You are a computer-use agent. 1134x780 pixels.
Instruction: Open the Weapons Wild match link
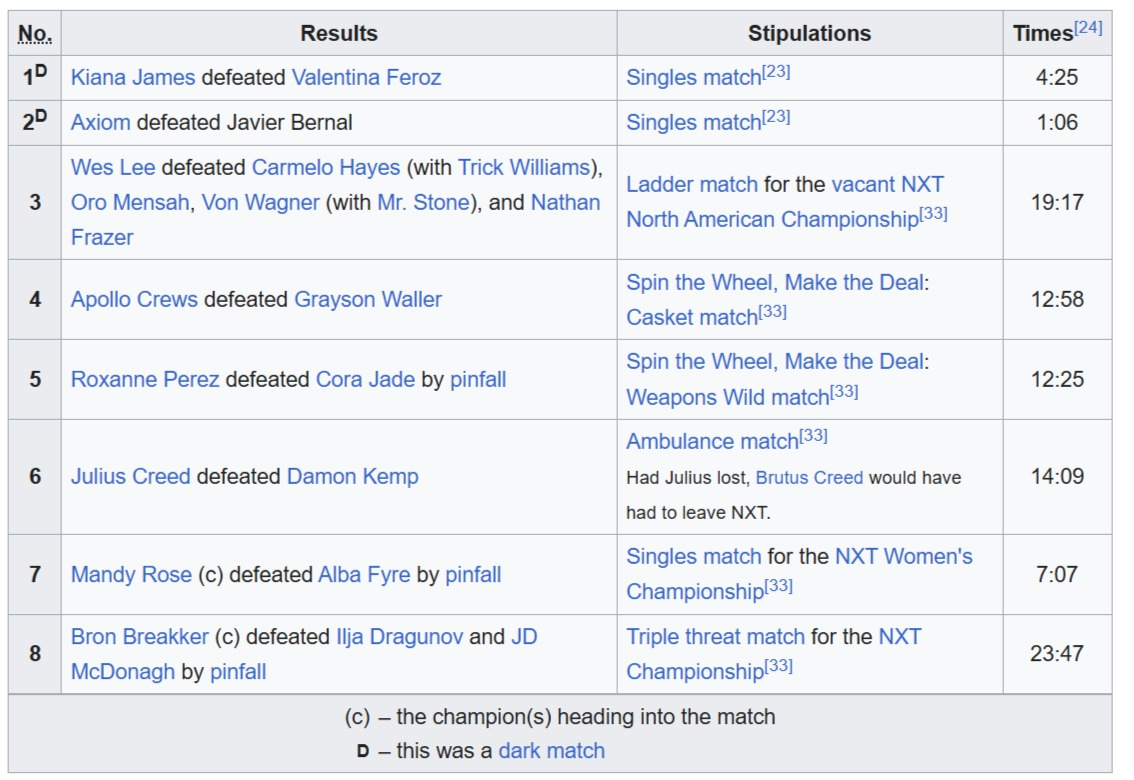(x=727, y=397)
